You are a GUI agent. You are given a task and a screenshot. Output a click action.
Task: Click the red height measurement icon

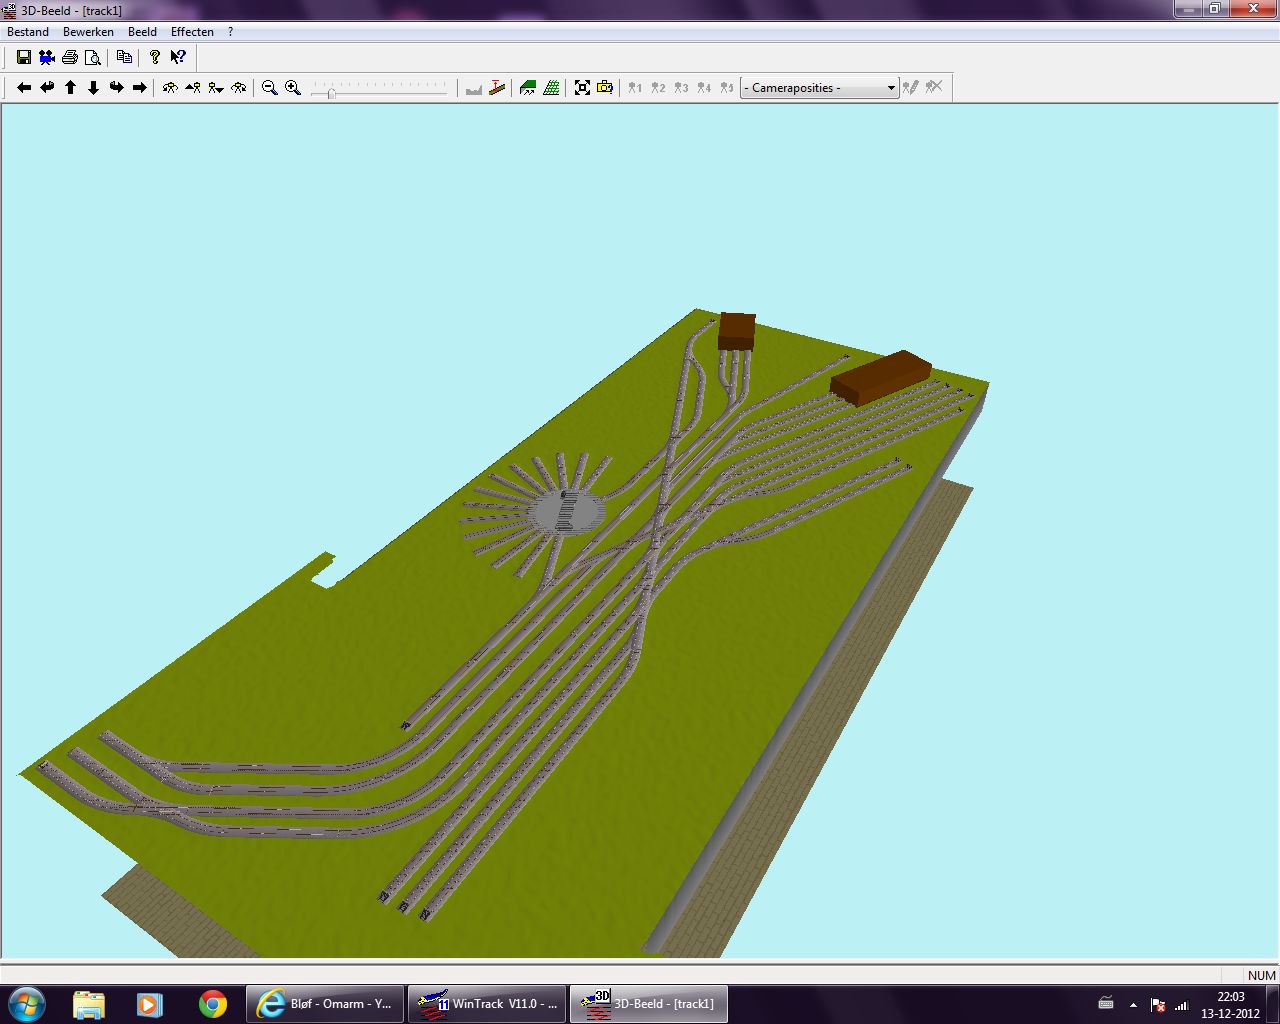(x=497, y=88)
